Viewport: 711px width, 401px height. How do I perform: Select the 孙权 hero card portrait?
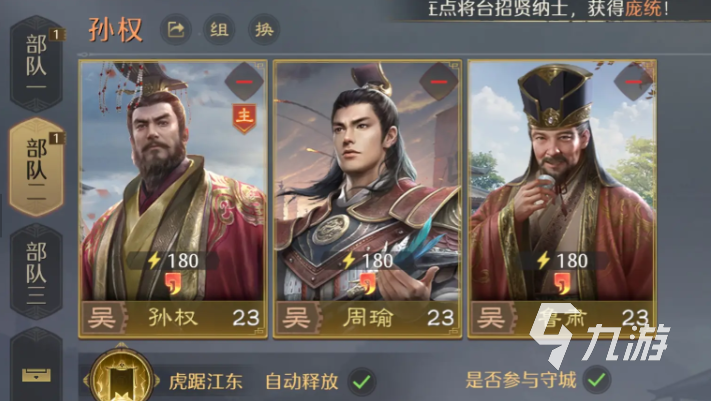point(173,200)
